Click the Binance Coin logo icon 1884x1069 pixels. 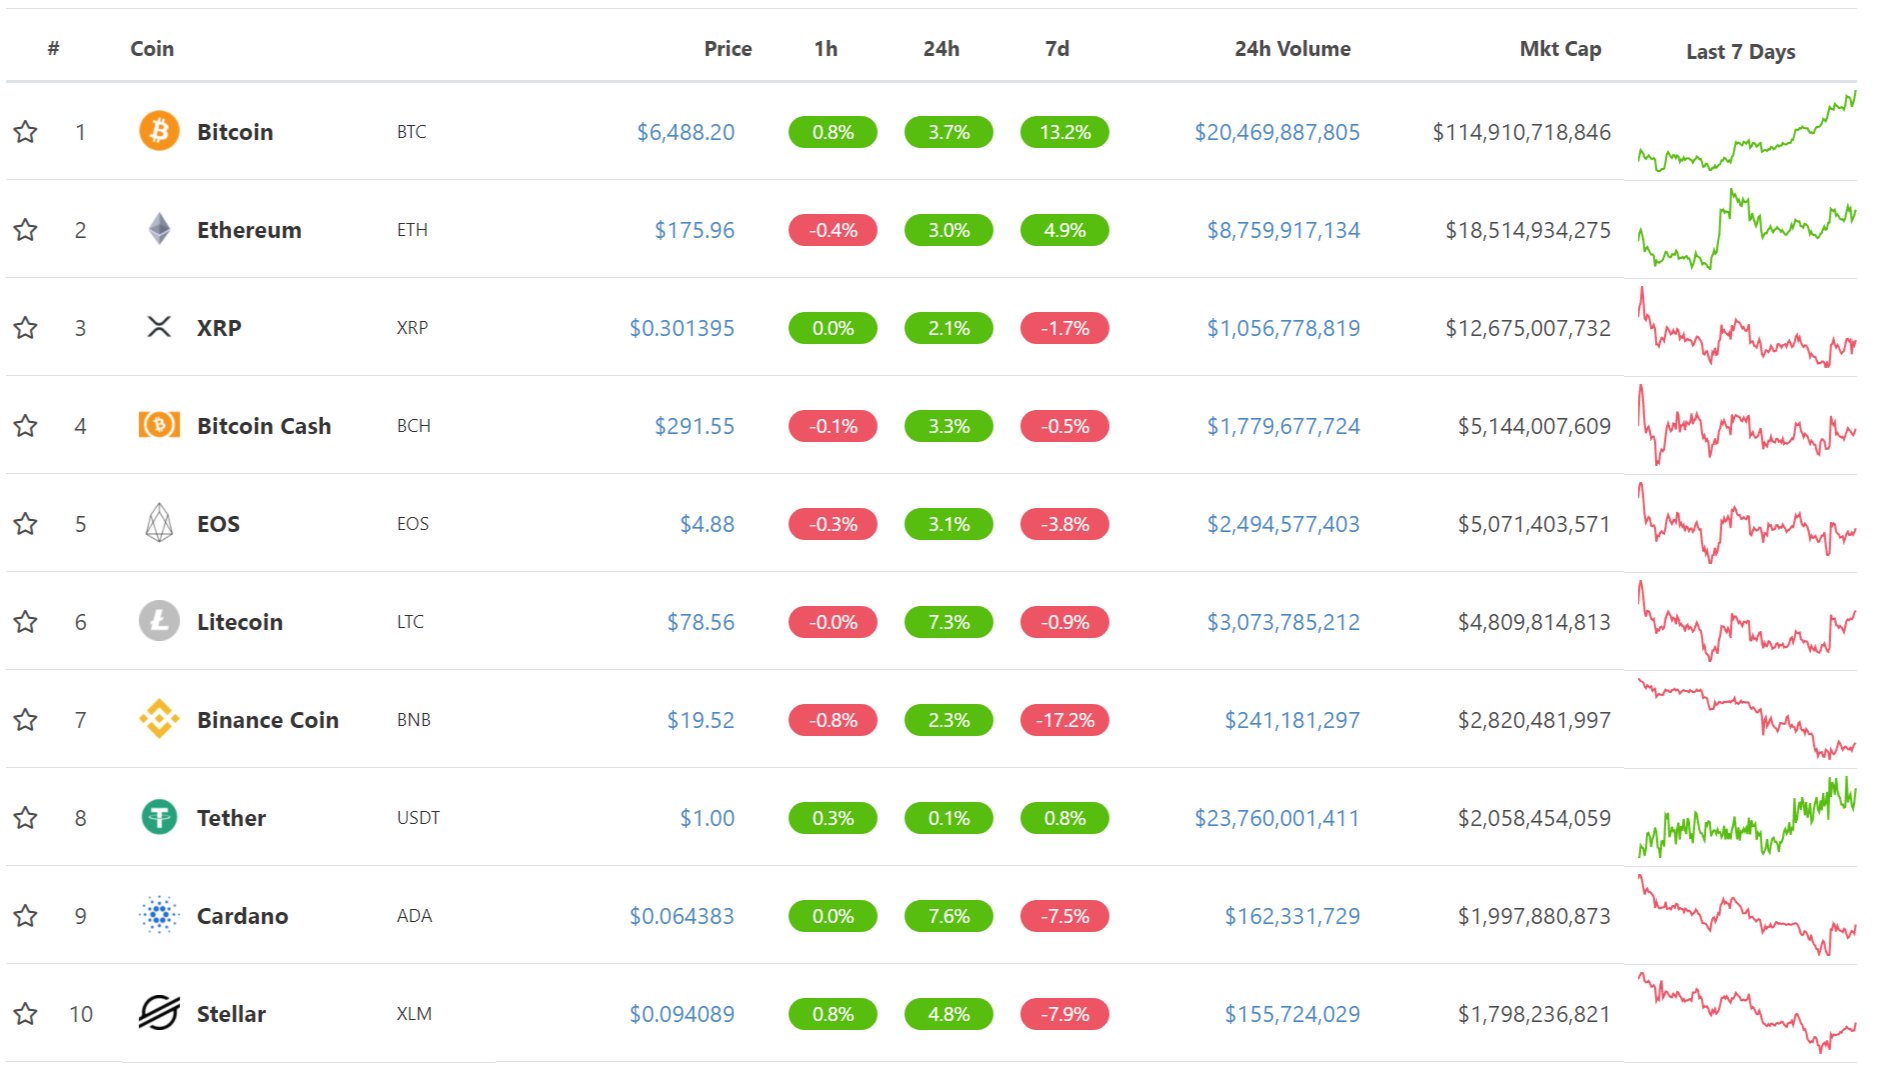(x=159, y=719)
